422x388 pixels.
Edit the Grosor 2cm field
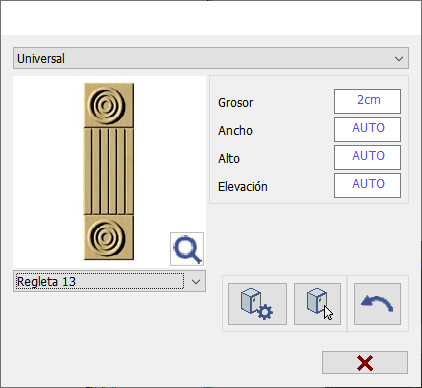click(x=367, y=101)
